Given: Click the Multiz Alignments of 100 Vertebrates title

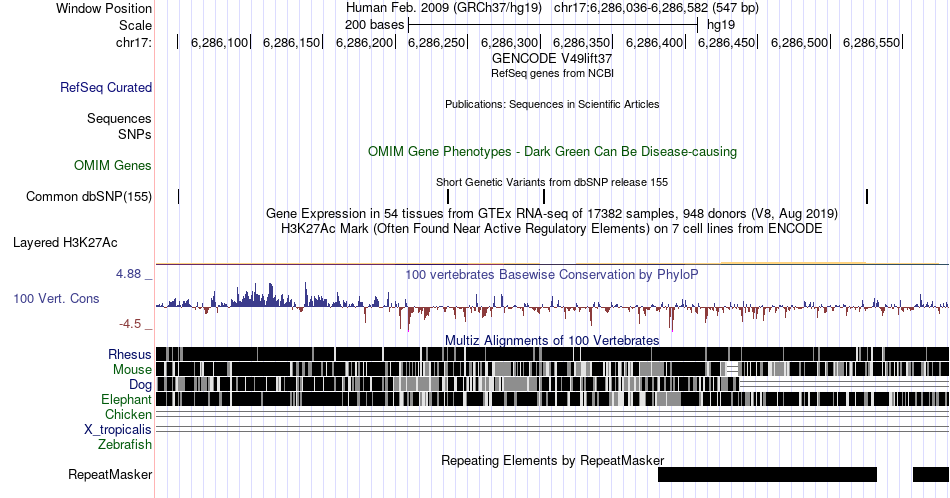Looking at the screenshot, I should click(552, 340).
